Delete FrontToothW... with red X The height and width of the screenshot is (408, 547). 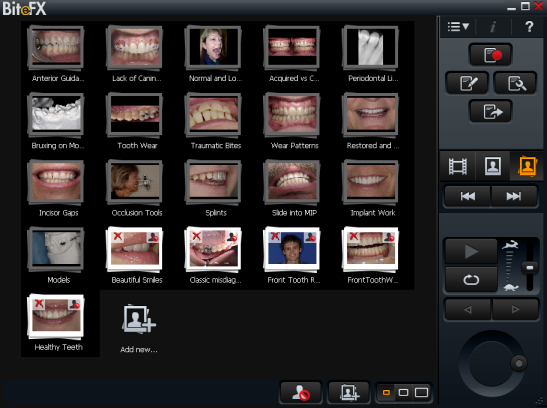pyautogui.click(x=354, y=236)
